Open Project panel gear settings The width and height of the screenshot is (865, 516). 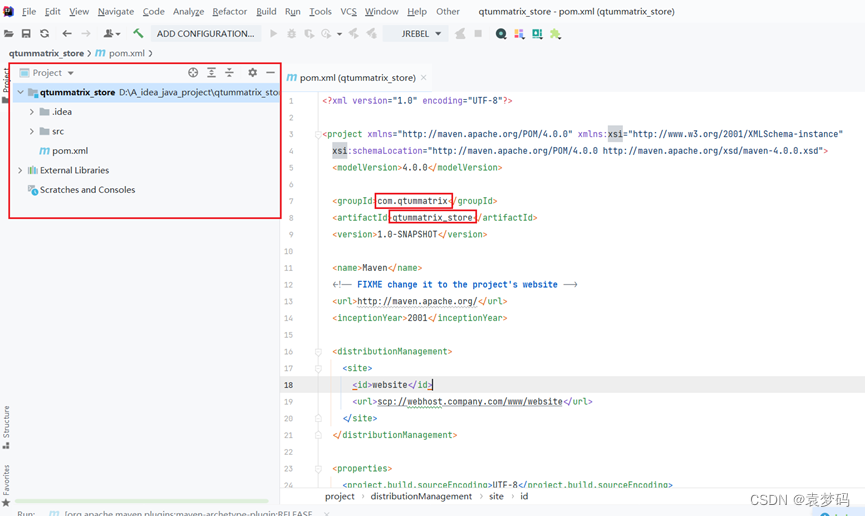coord(252,73)
